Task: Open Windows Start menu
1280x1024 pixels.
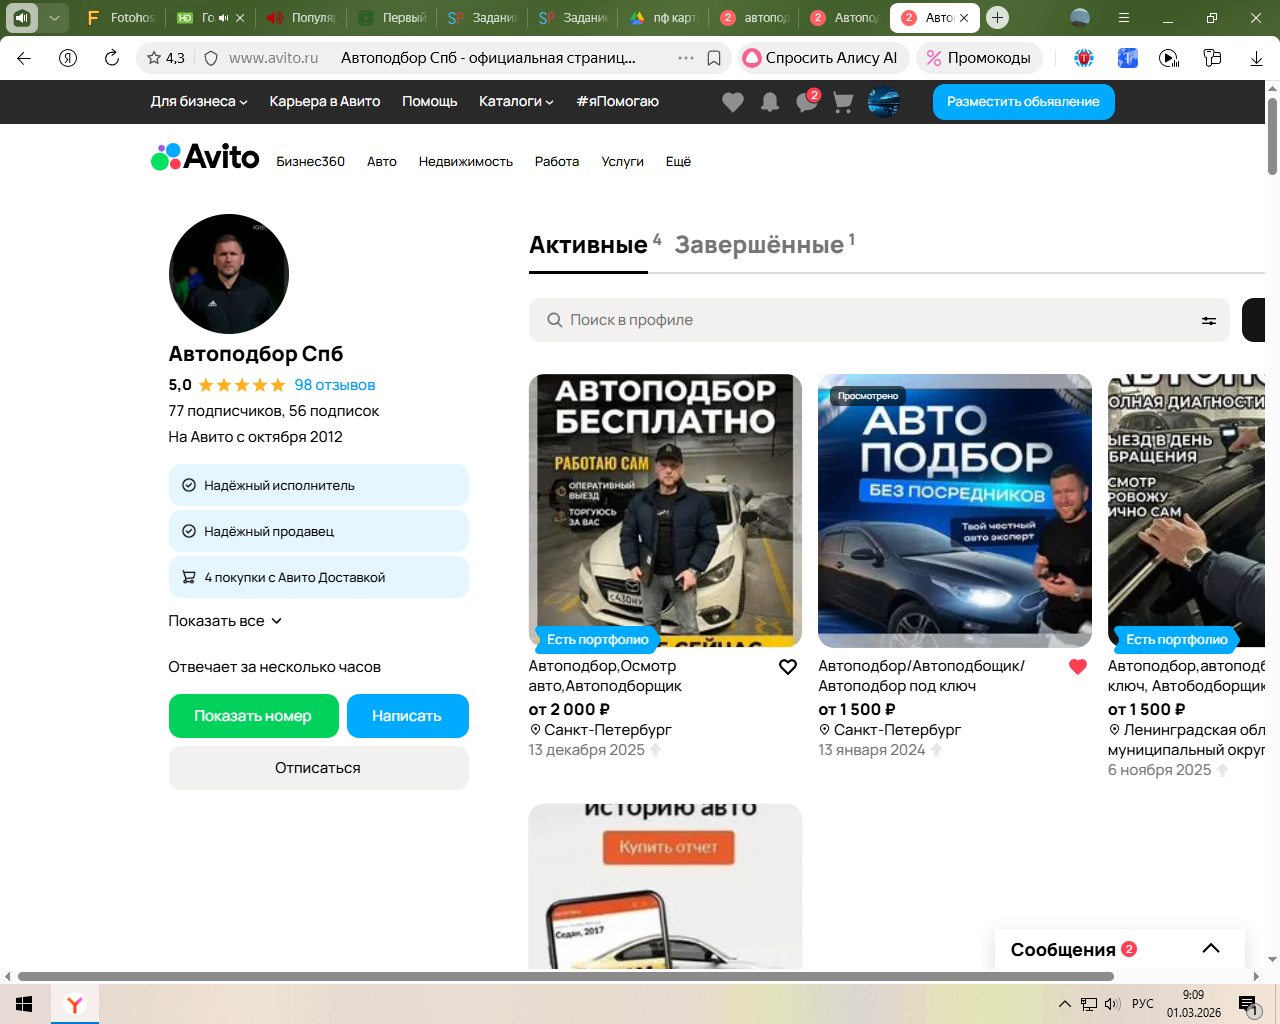Action: (24, 1004)
